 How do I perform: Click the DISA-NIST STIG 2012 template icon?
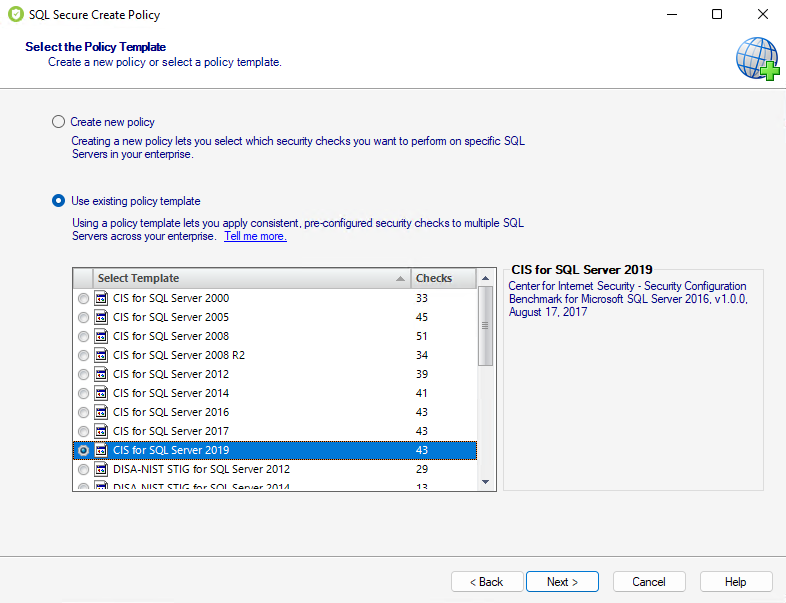coord(101,469)
